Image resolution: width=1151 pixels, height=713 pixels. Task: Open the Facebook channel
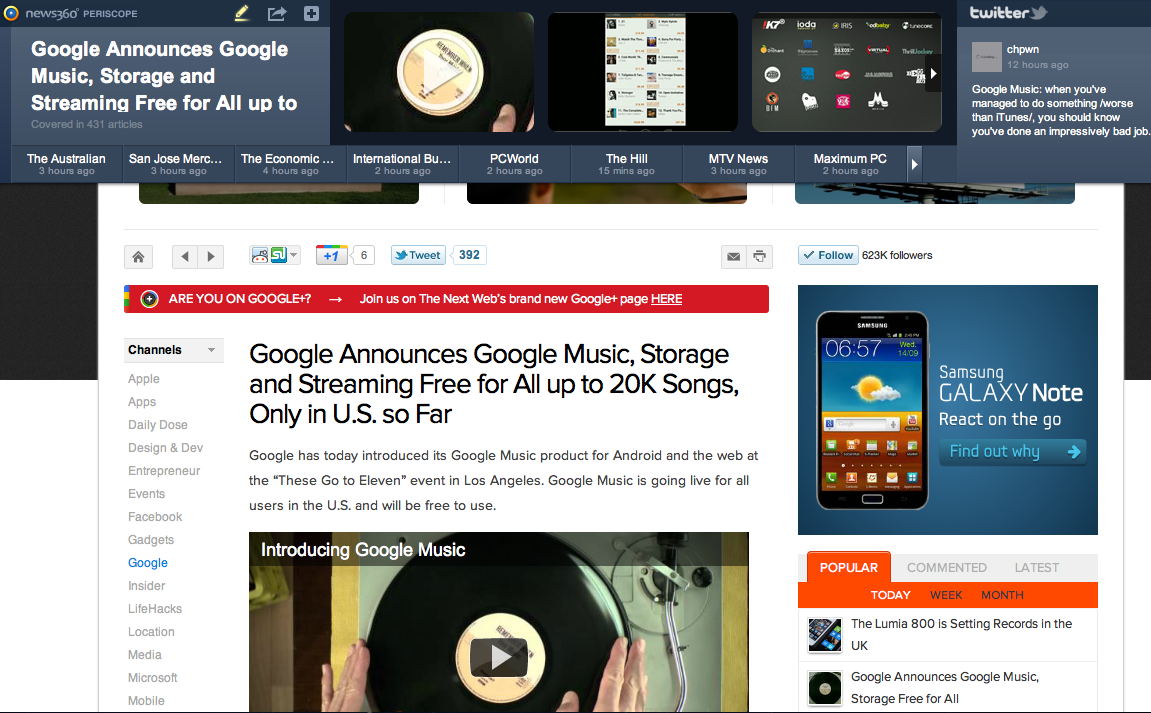(155, 517)
